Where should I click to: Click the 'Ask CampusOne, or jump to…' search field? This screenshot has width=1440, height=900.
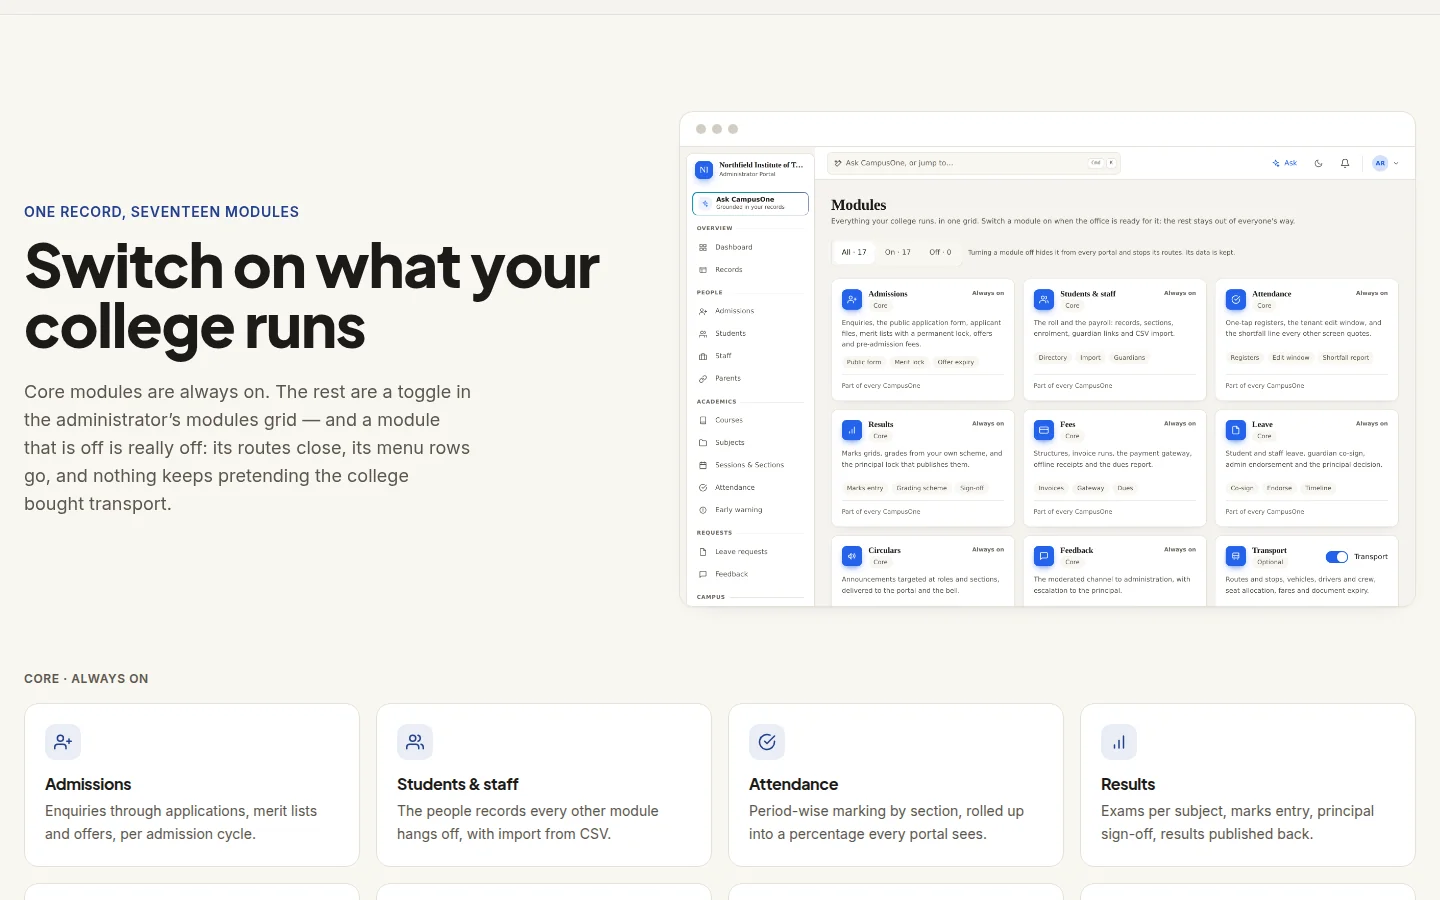974,163
